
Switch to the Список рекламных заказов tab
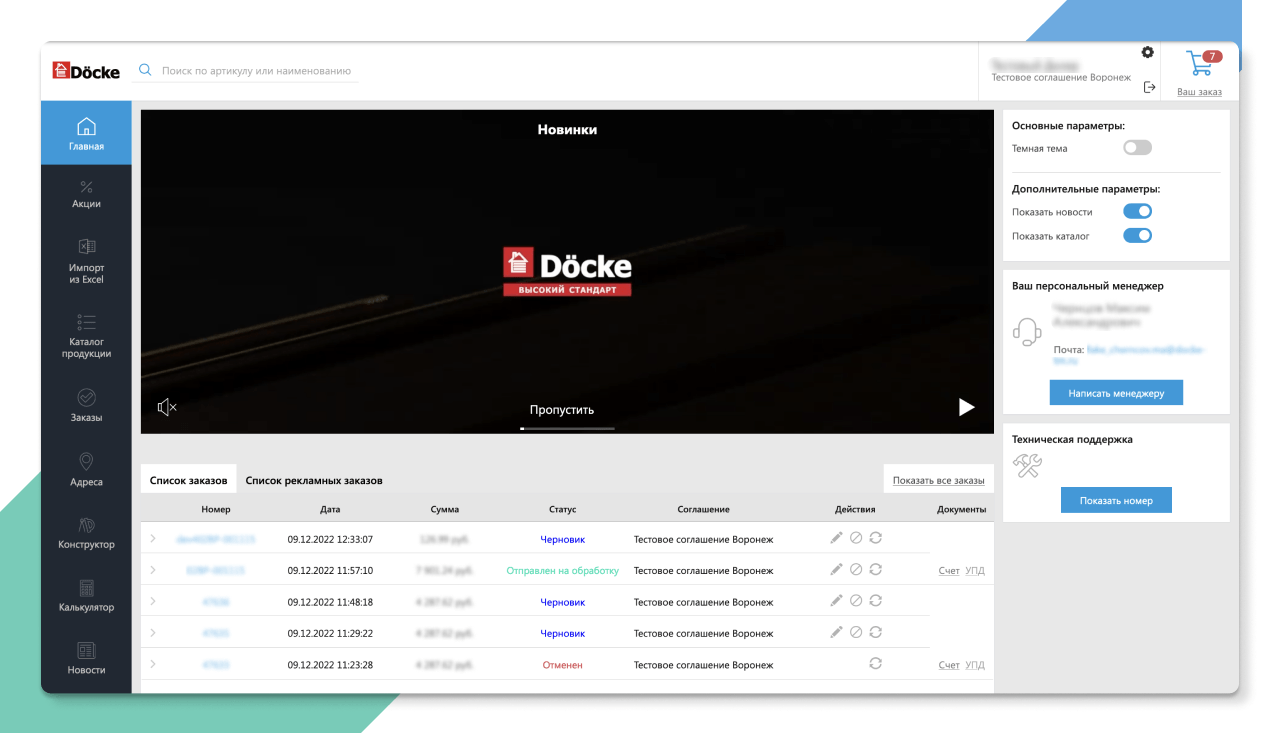click(314, 480)
